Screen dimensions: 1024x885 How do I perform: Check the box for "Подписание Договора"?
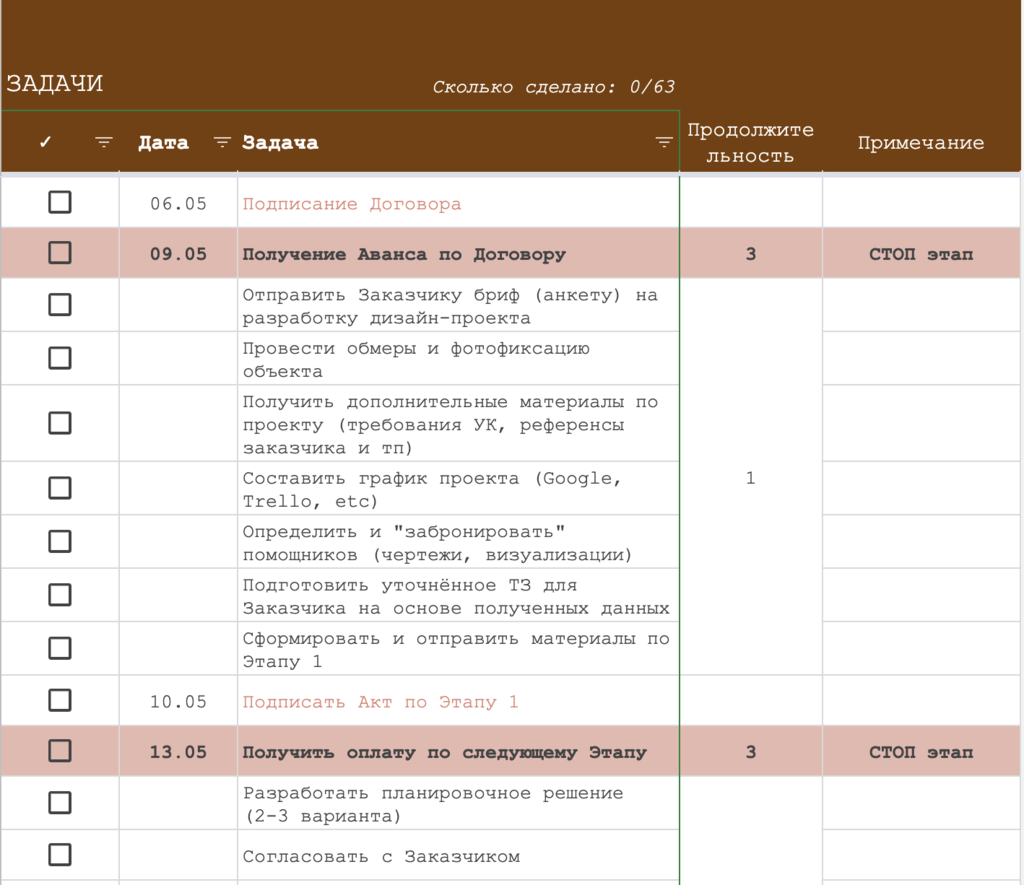[x=59, y=201]
